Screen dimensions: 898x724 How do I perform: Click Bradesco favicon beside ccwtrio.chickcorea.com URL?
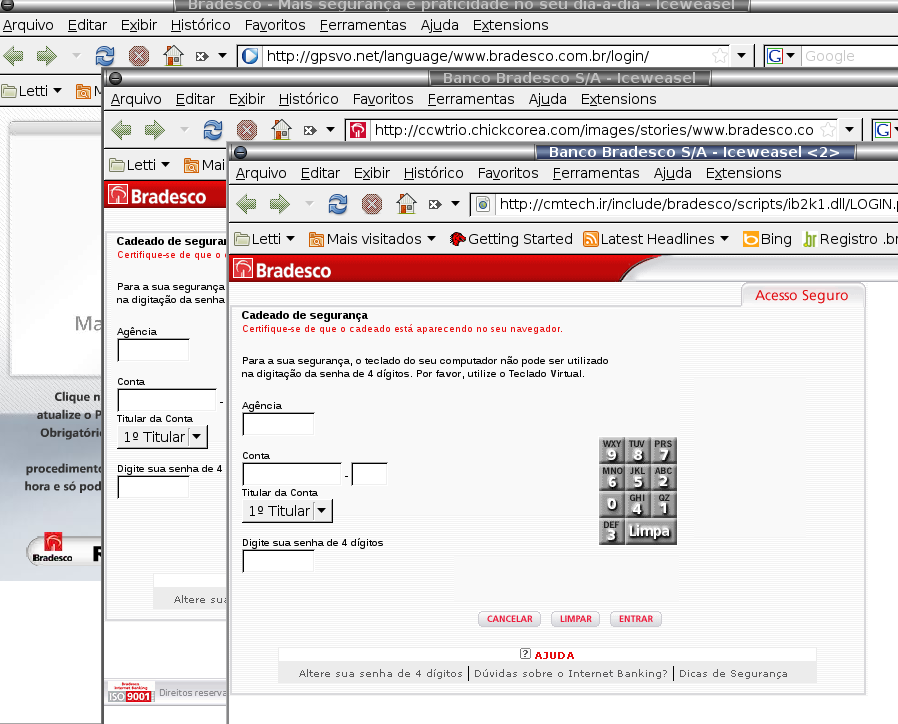pyautogui.click(x=358, y=131)
